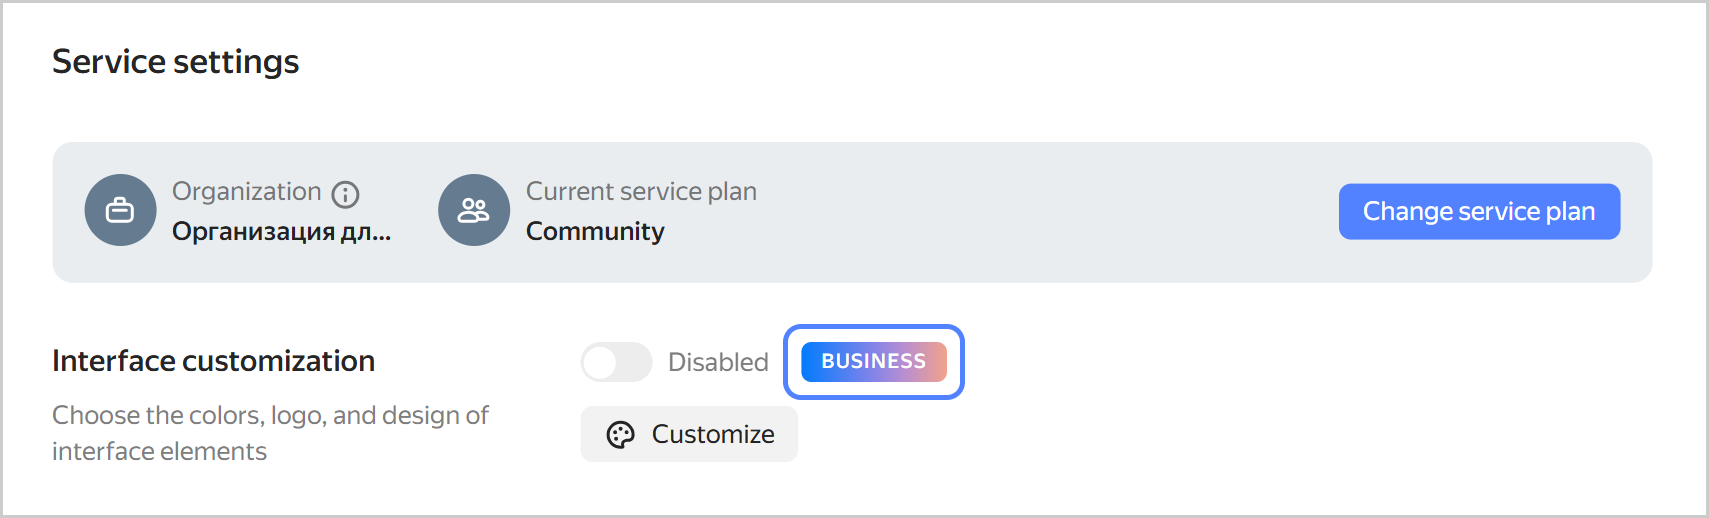Screen dimensions: 1709x518
Task: Click the 'interface elements' description line
Action: (159, 451)
